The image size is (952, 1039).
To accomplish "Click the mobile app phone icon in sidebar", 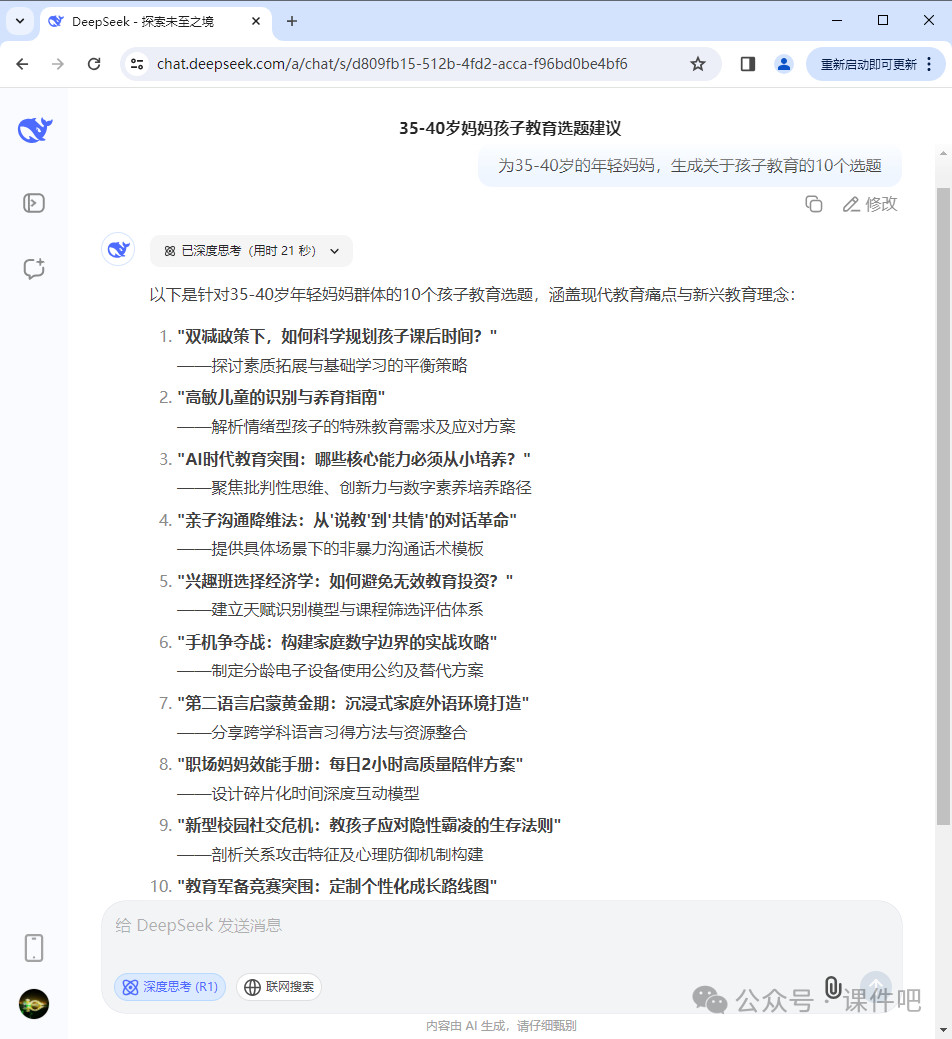I will (33, 947).
